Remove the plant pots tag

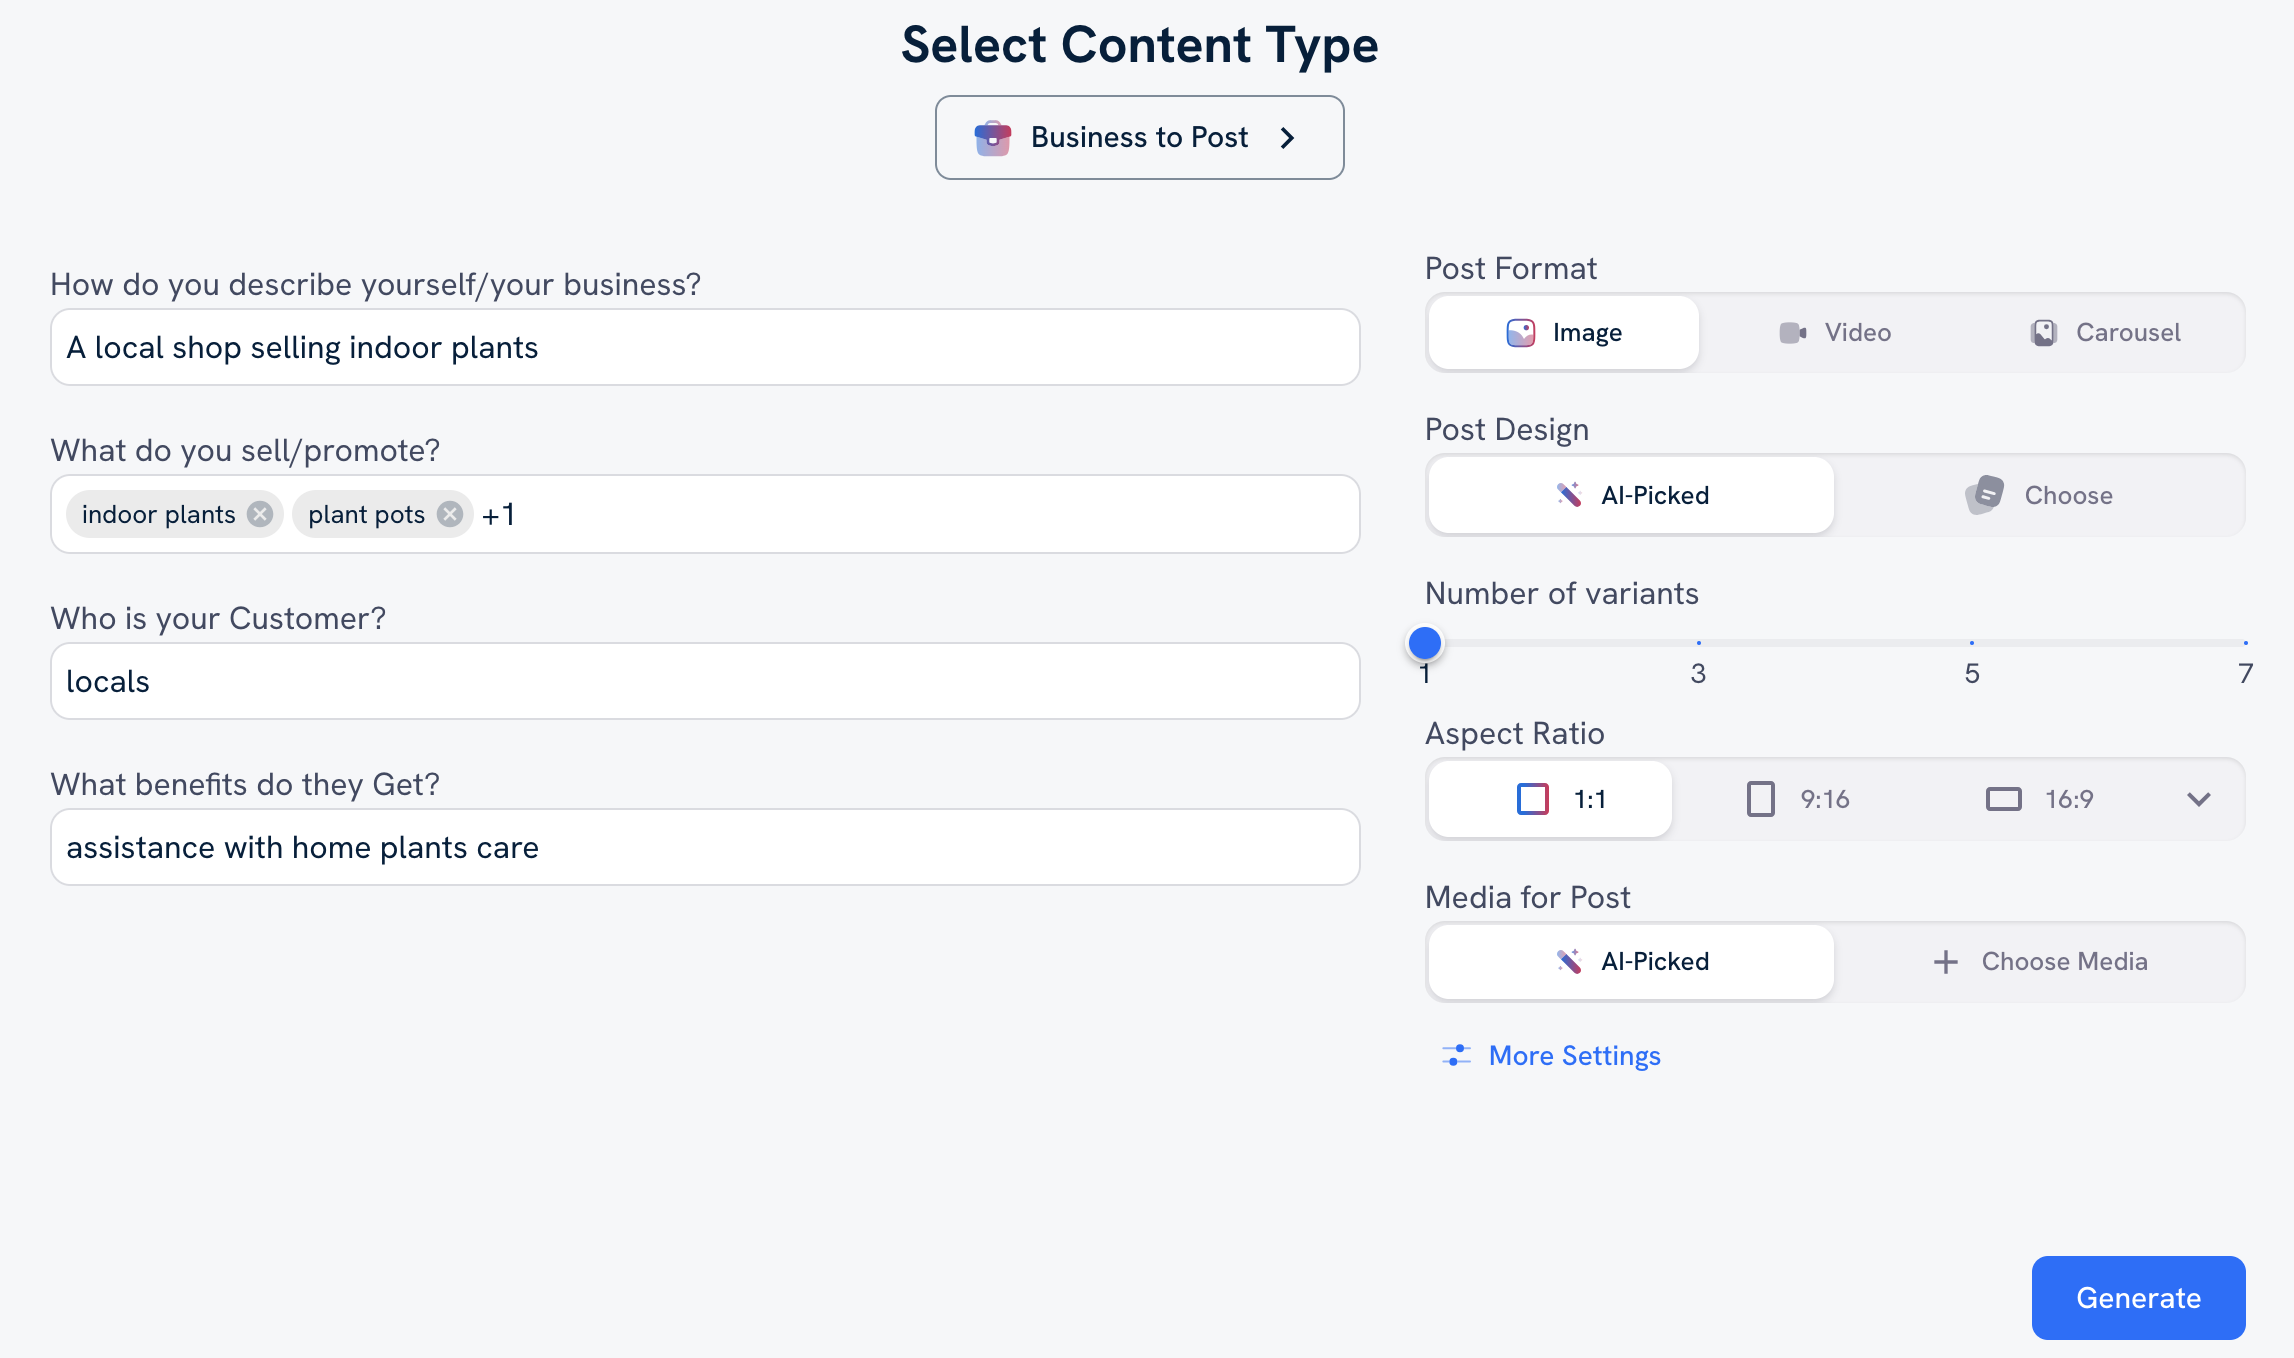point(450,513)
